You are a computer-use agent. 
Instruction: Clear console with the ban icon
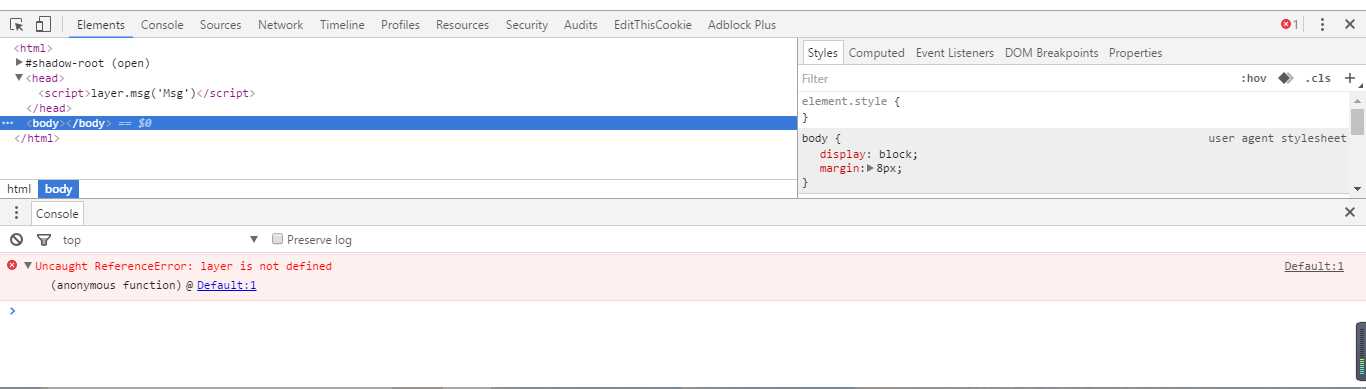coord(16,240)
